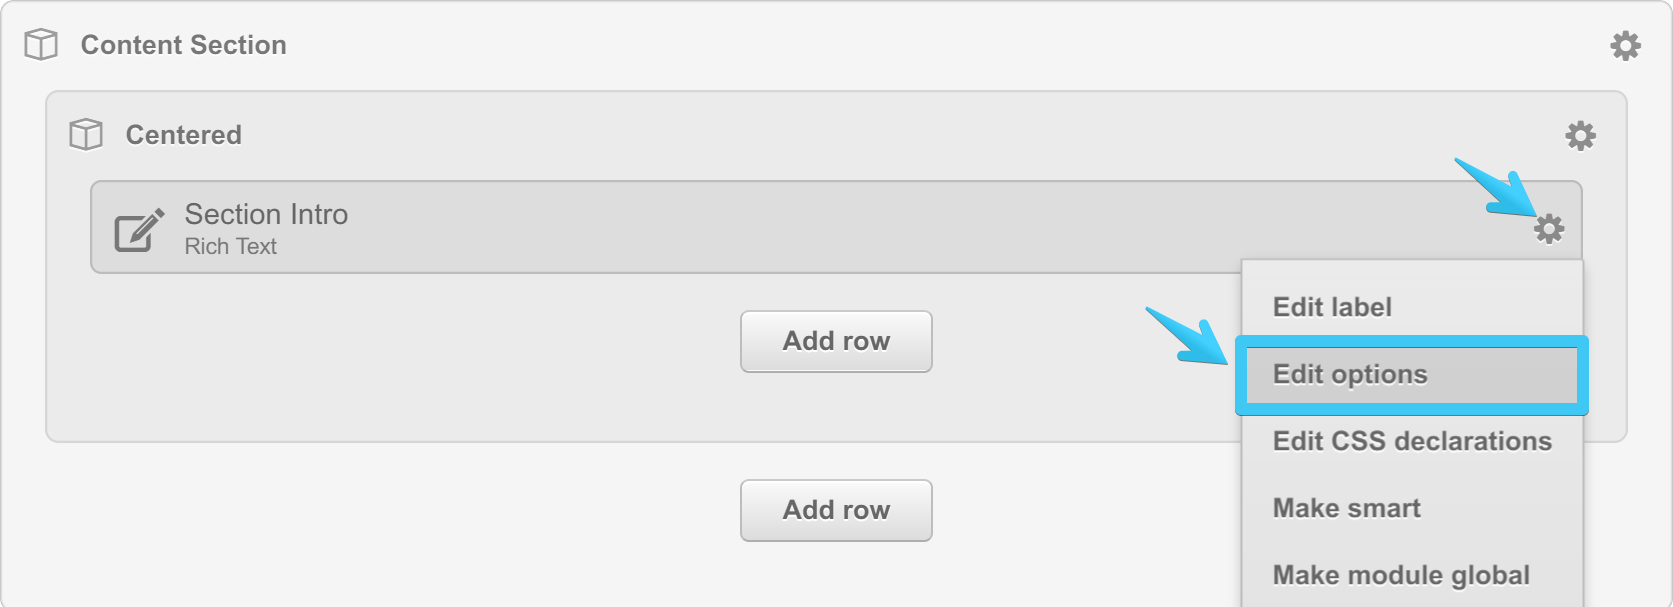Open the Centered group gear menu
The height and width of the screenshot is (607, 1673).
pyautogui.click(x=1580, y=136)
